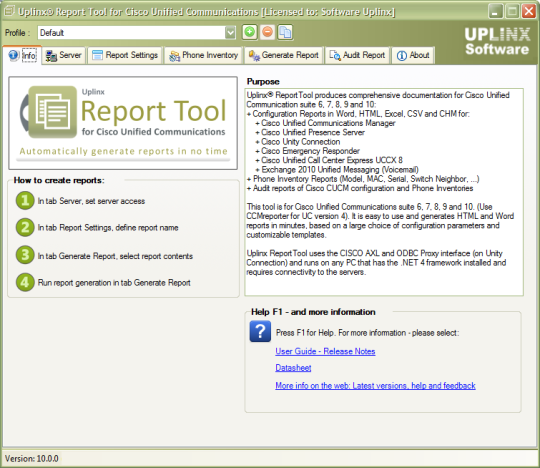Click the green step 3 circle icon
540x468 pixels.
coord(25,255)
